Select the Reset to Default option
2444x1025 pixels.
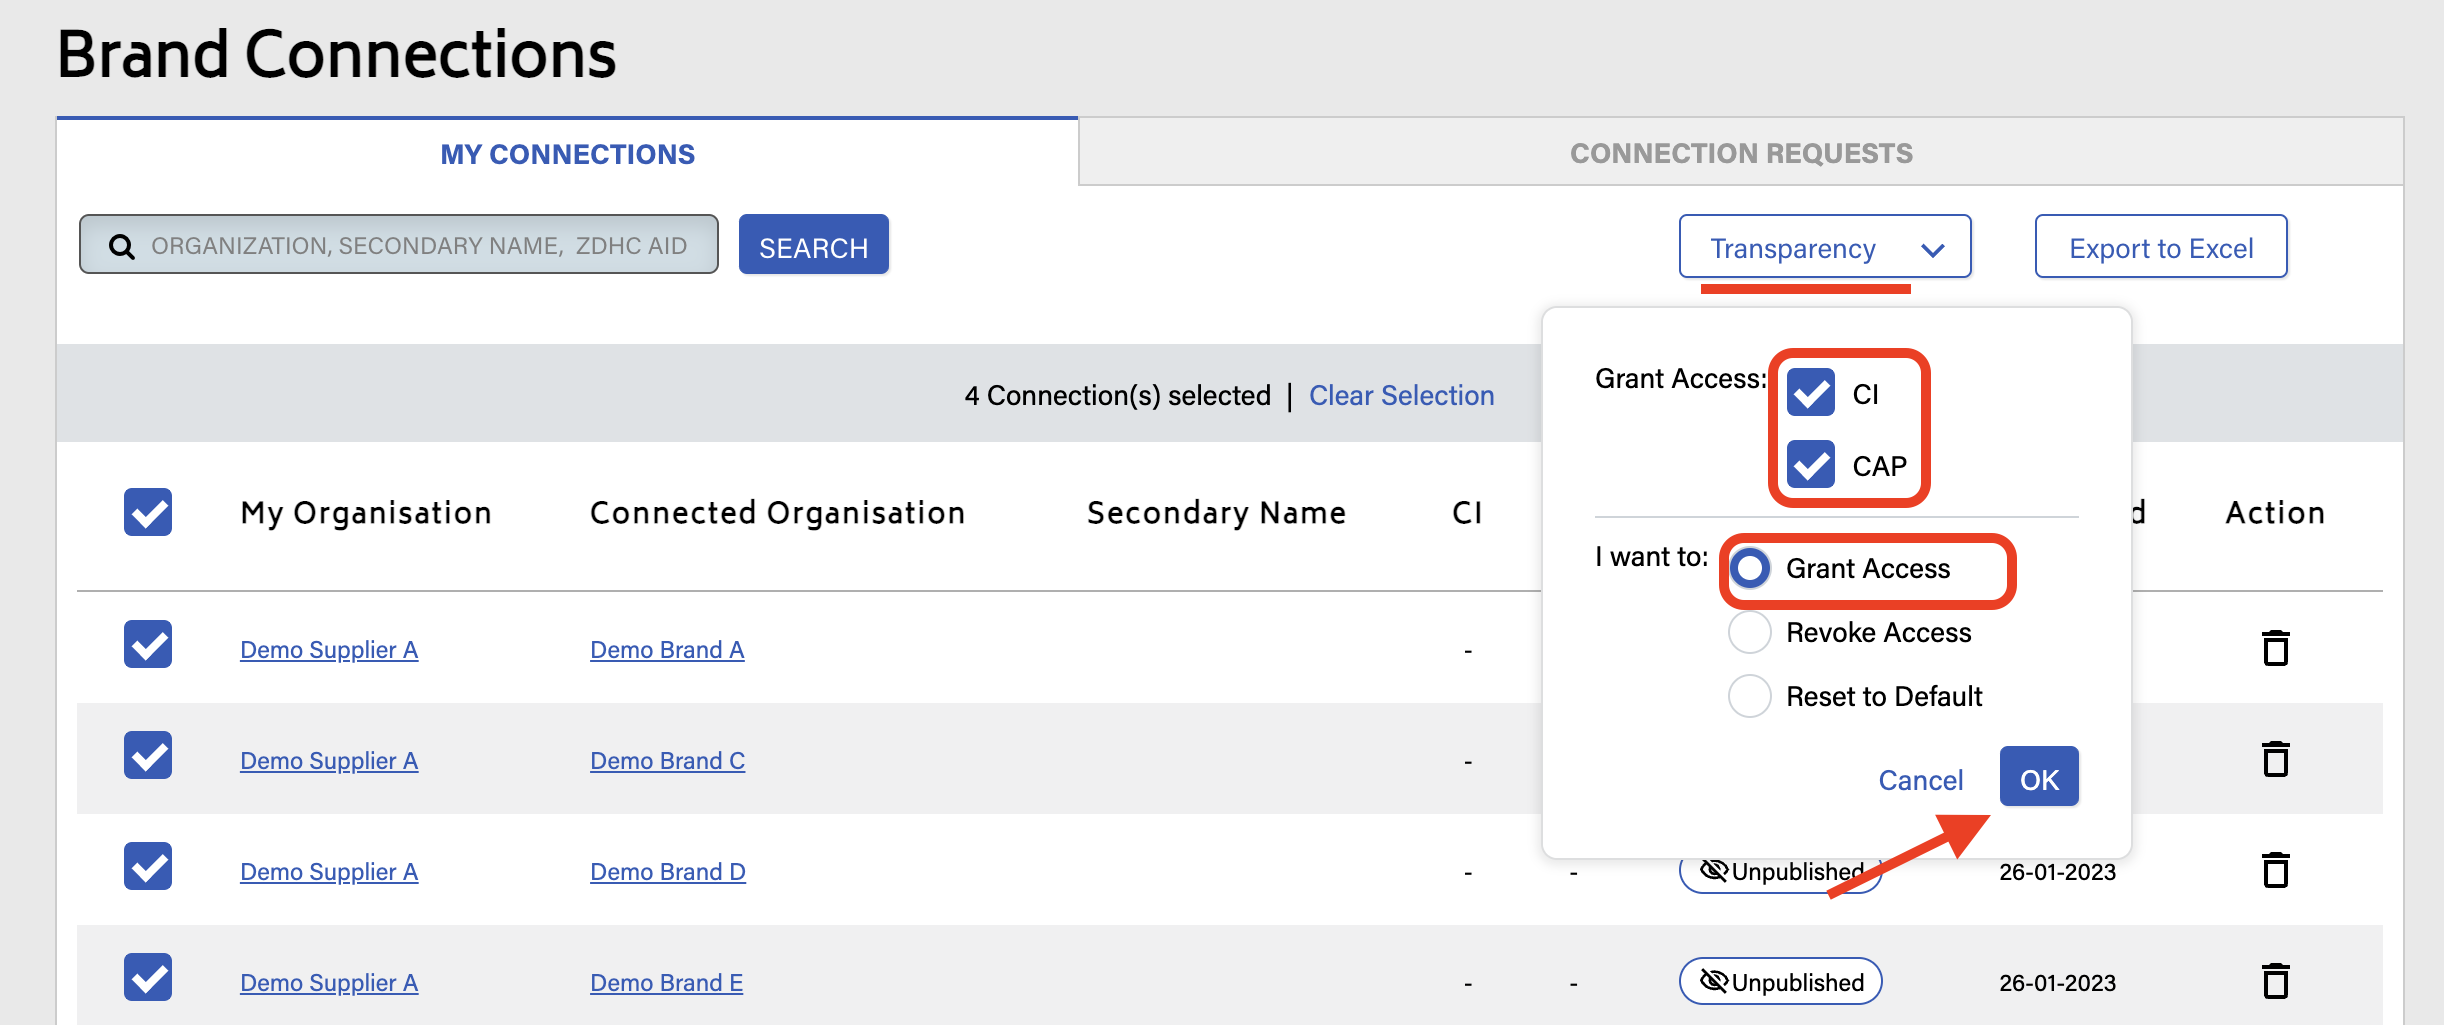pyautogui.click(x=1750, y=696)
